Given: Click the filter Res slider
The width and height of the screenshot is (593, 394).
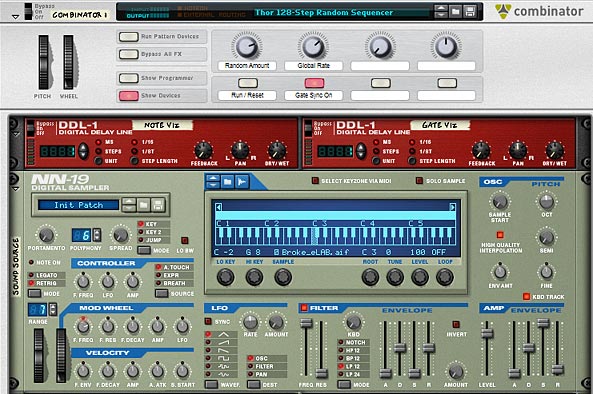Looking at the screenshot, I should [x=321, y=374].
